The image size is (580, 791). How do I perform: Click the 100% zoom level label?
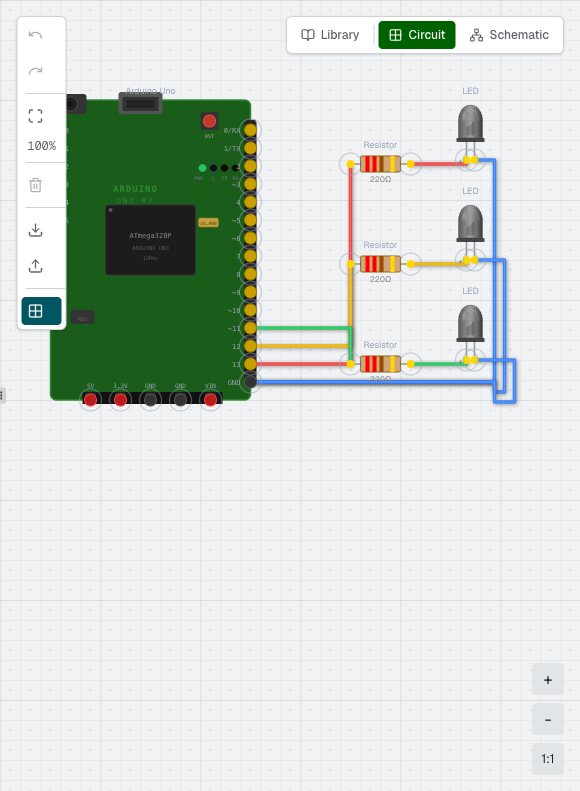pyautogui.click(x=41, y=146)
